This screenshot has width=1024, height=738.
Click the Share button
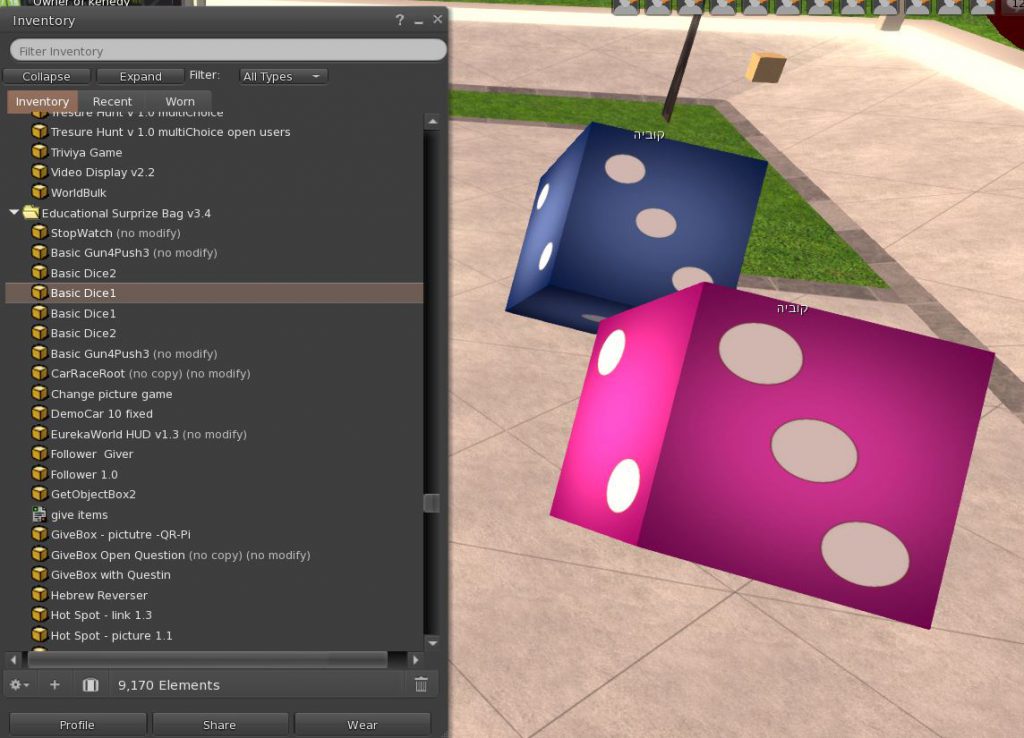tap(219, 725)
